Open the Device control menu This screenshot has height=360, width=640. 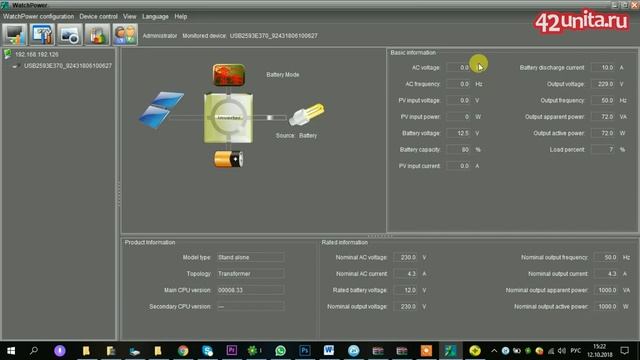click(x=98, y=17)
